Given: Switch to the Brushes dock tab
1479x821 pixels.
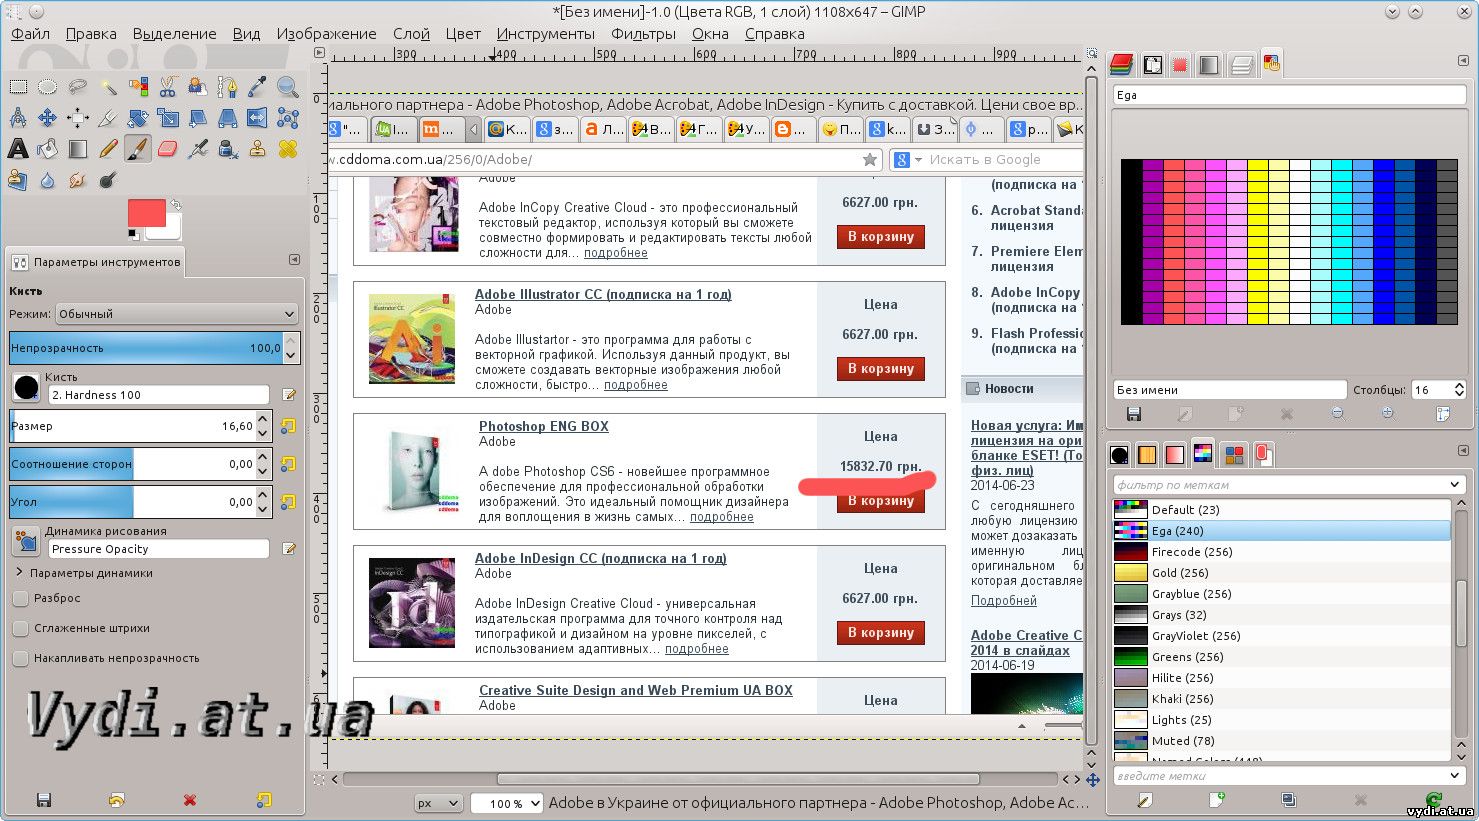Looking at the screenshot, I should point(1120,455).
